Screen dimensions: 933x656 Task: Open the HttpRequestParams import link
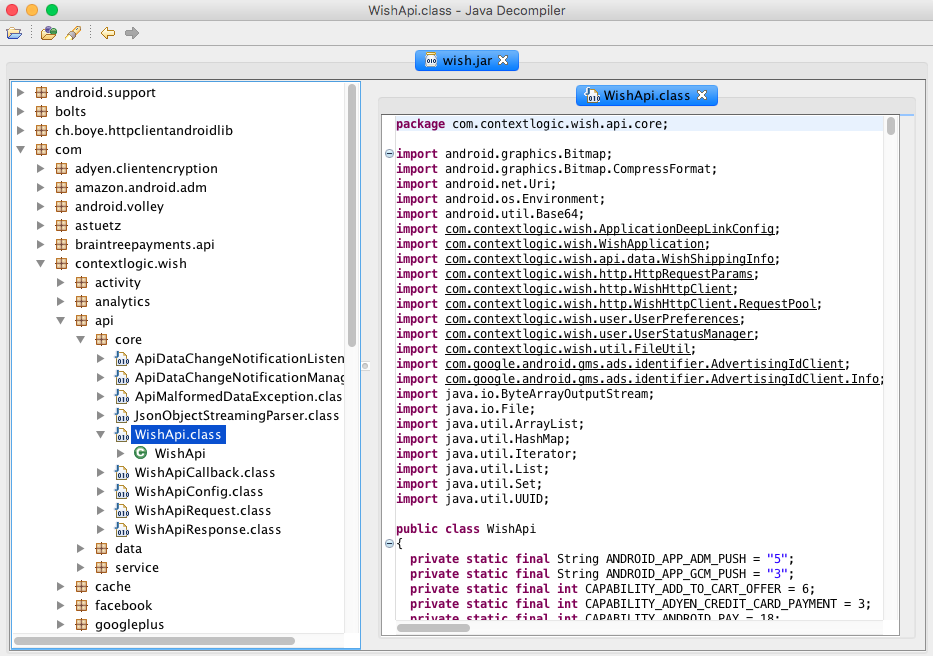click(599, 274)
